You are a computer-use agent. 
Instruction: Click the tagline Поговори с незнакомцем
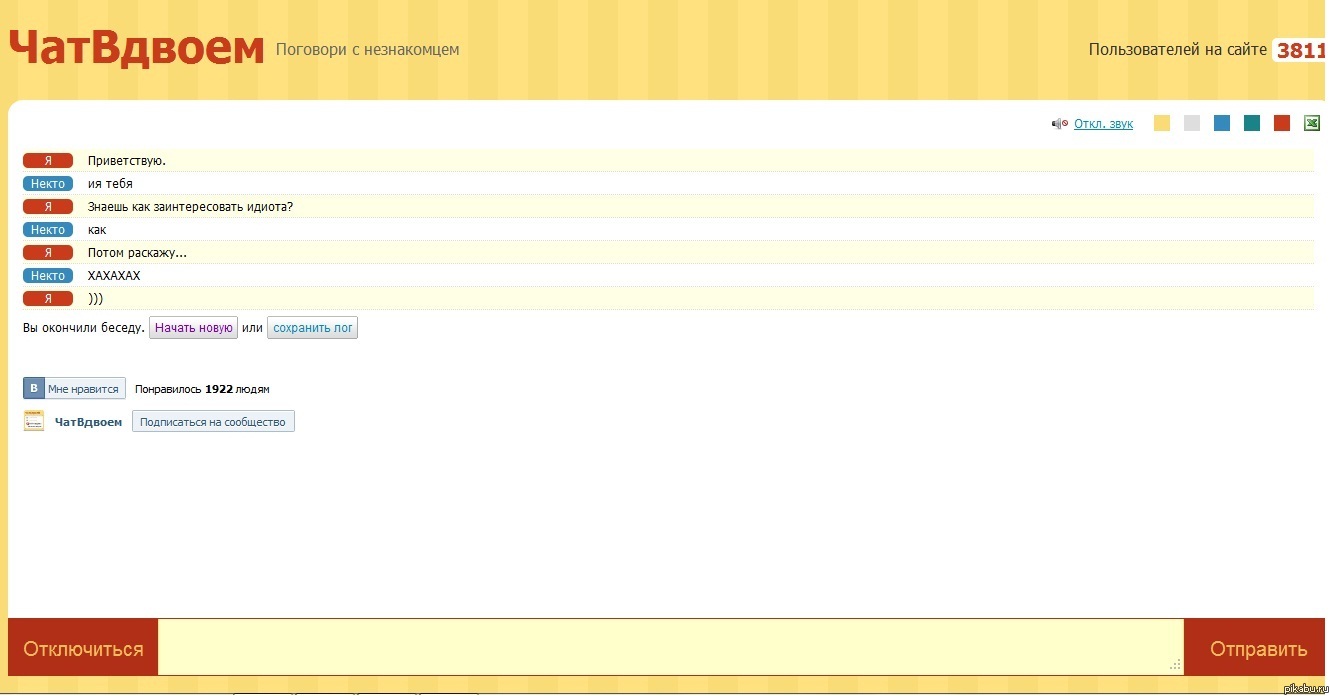(367, 49)
